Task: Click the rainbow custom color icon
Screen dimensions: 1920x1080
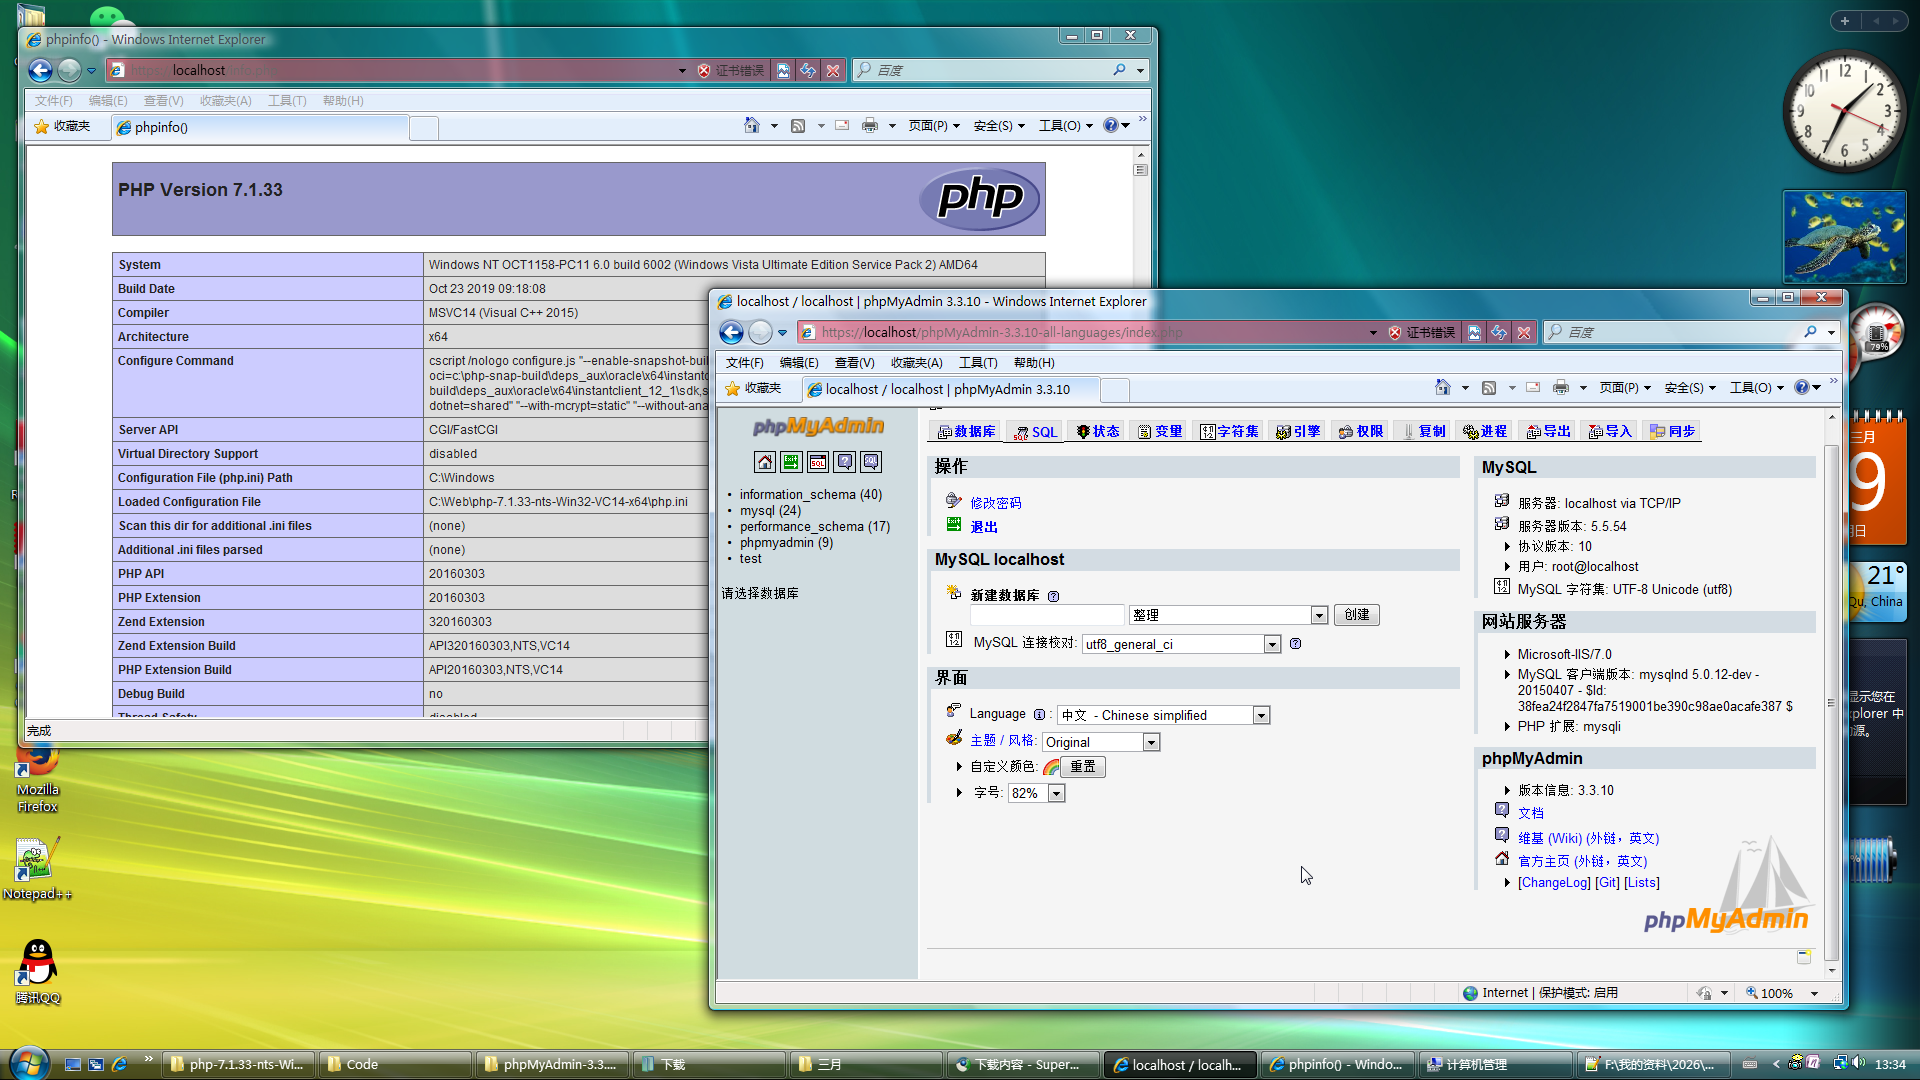Action: pos(1051,767)
